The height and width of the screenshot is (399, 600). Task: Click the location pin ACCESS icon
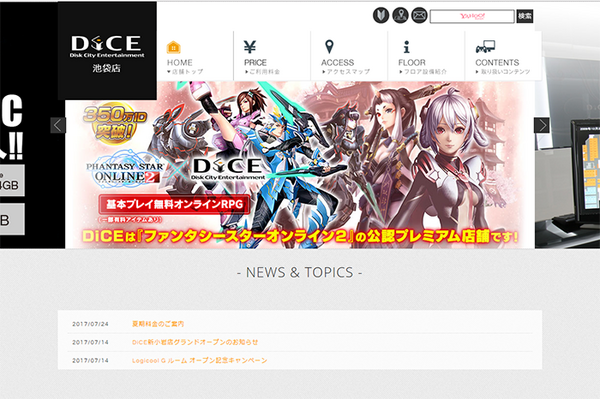point(329,47)
